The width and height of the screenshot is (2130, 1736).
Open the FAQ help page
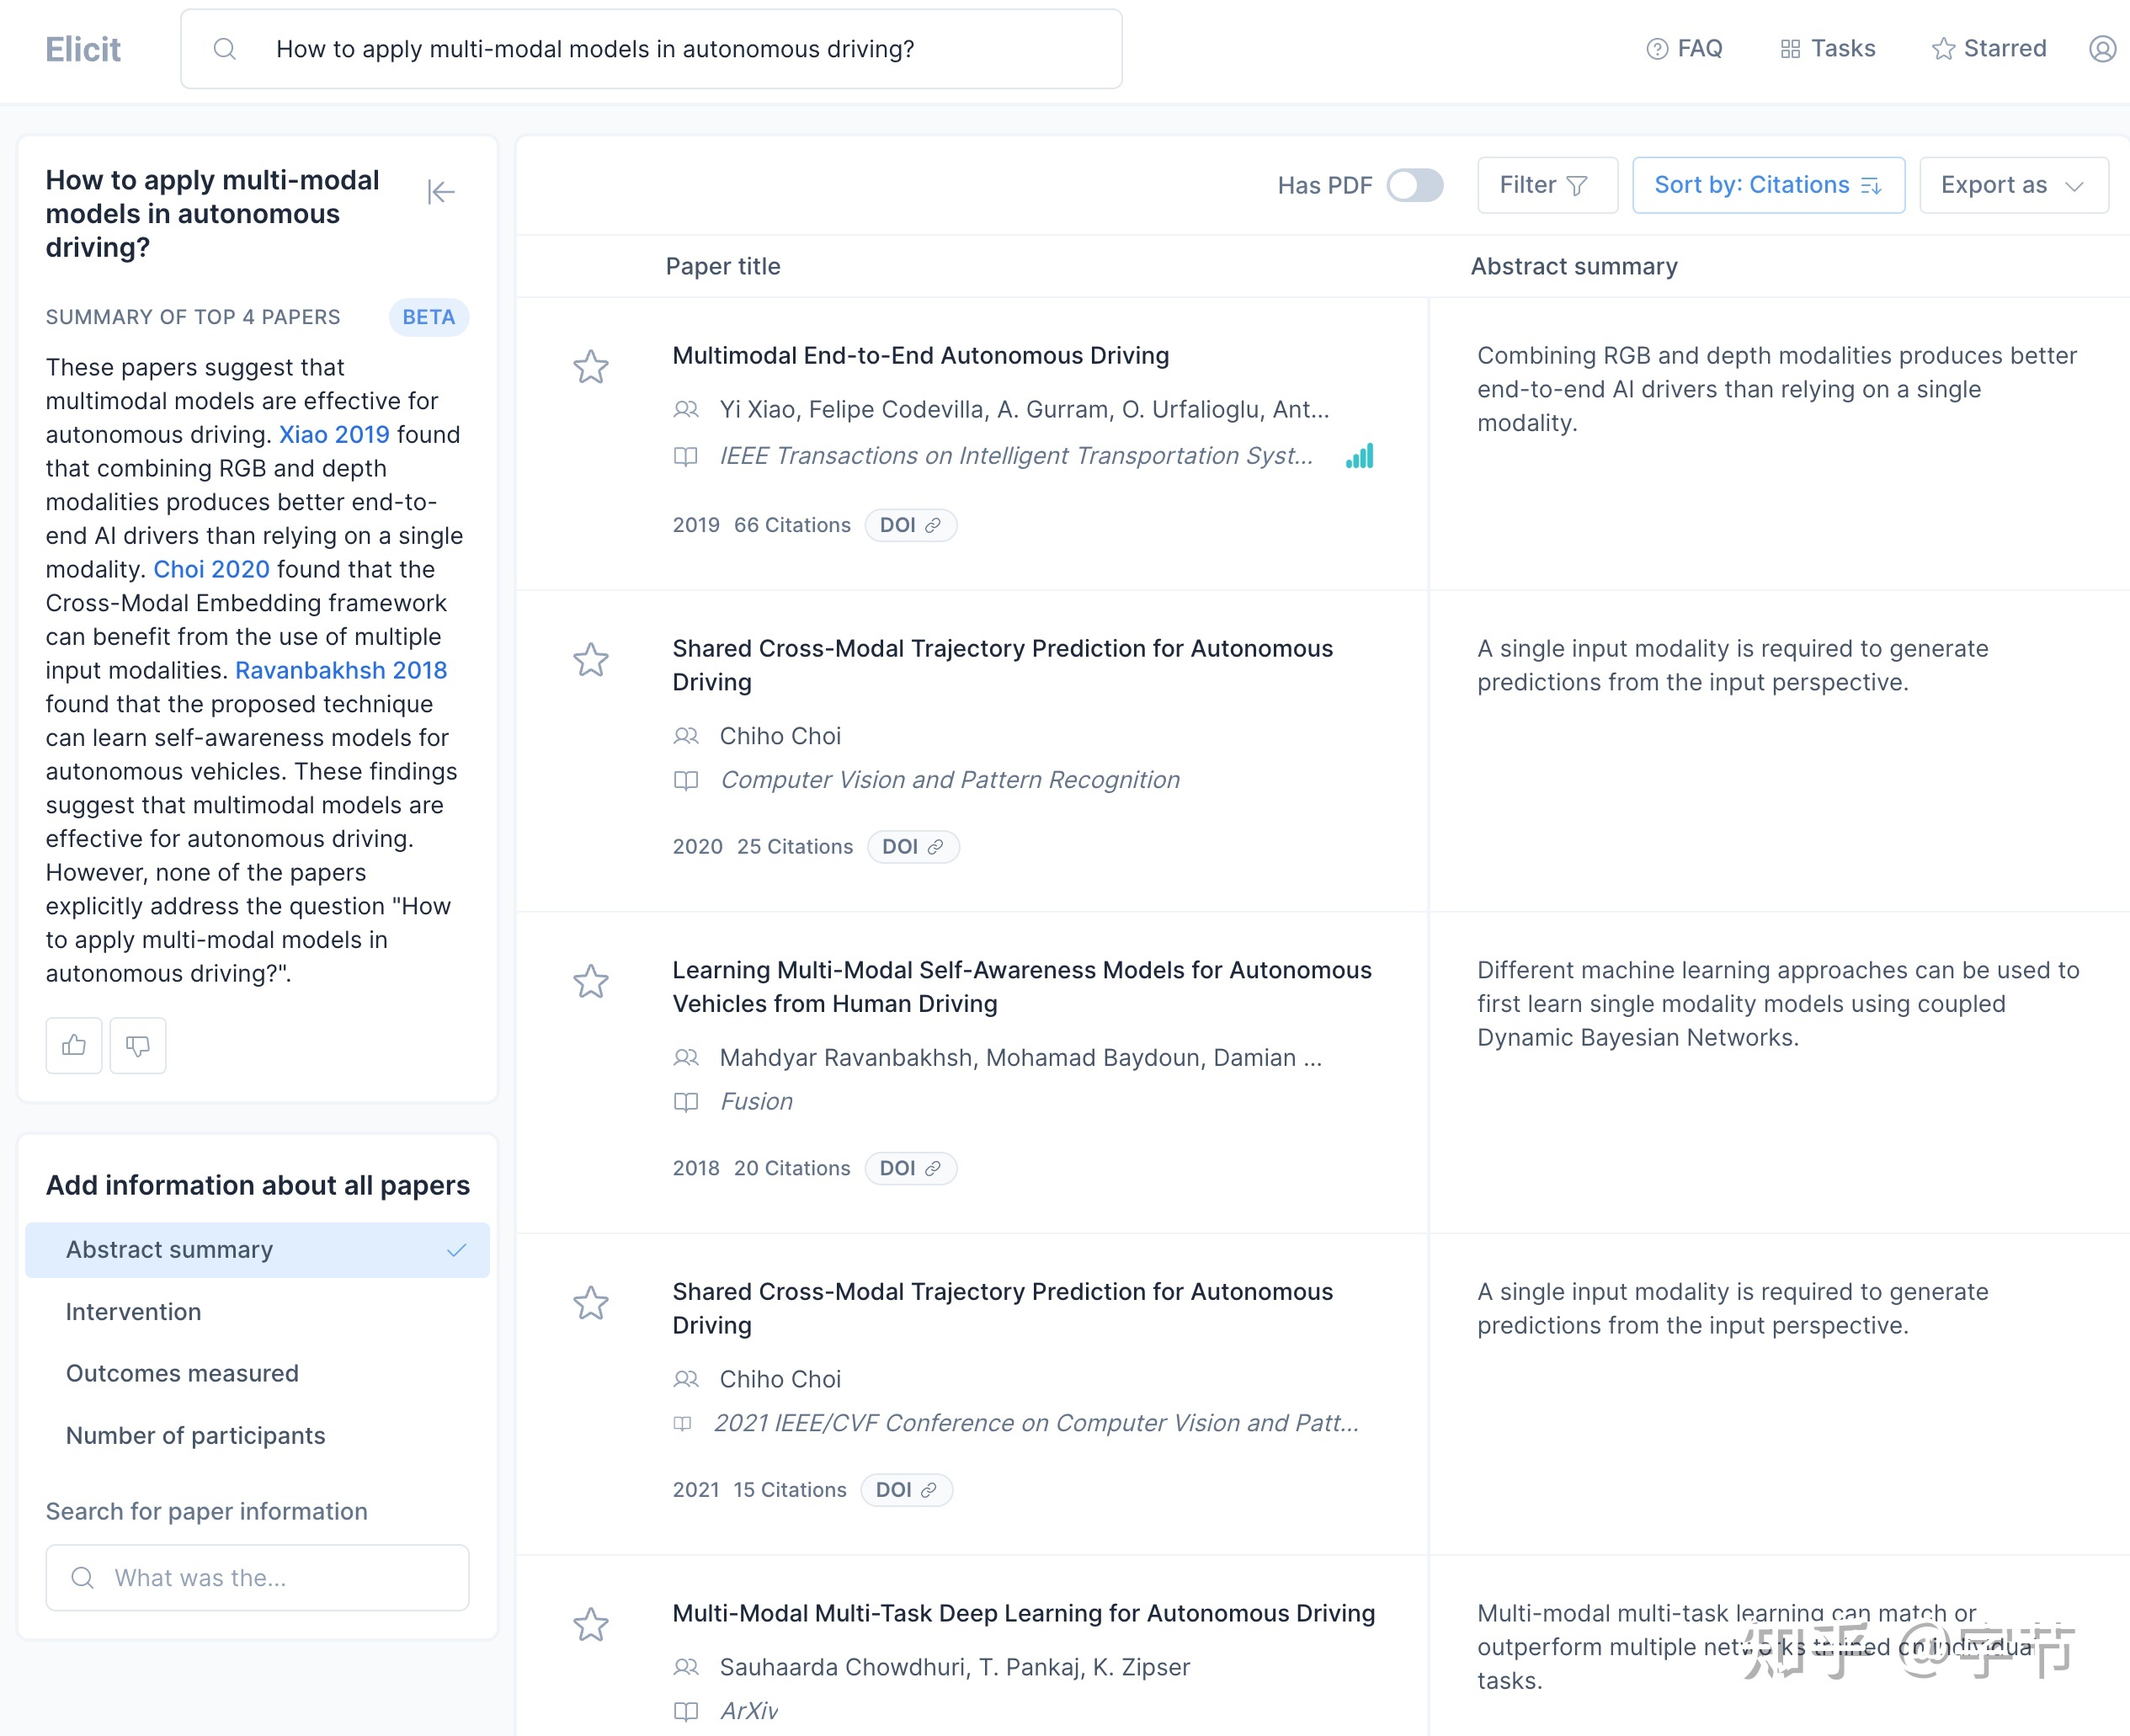tap(1685, 49)
